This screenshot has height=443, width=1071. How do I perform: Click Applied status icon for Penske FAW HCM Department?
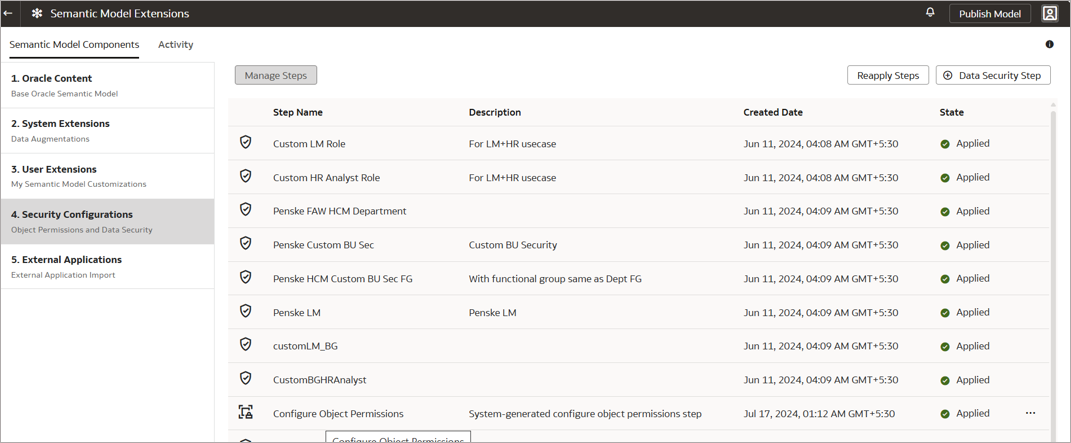(945, 212)
